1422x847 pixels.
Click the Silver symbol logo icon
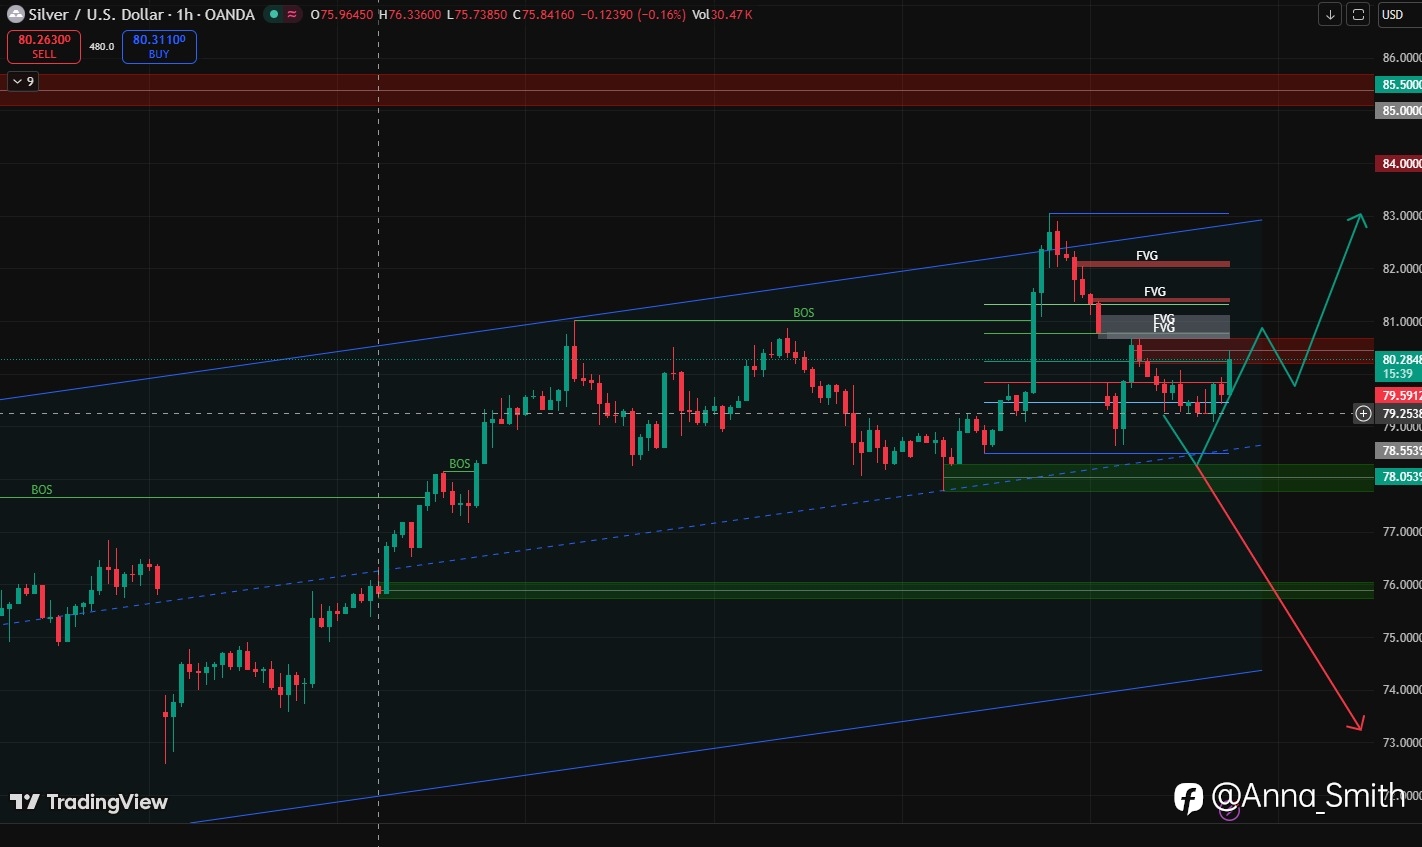[15, 14]
